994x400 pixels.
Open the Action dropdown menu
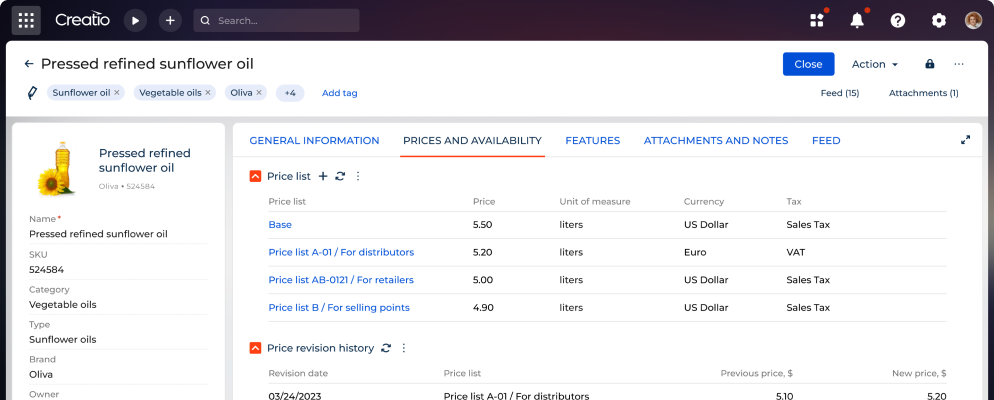coord(874,64)
